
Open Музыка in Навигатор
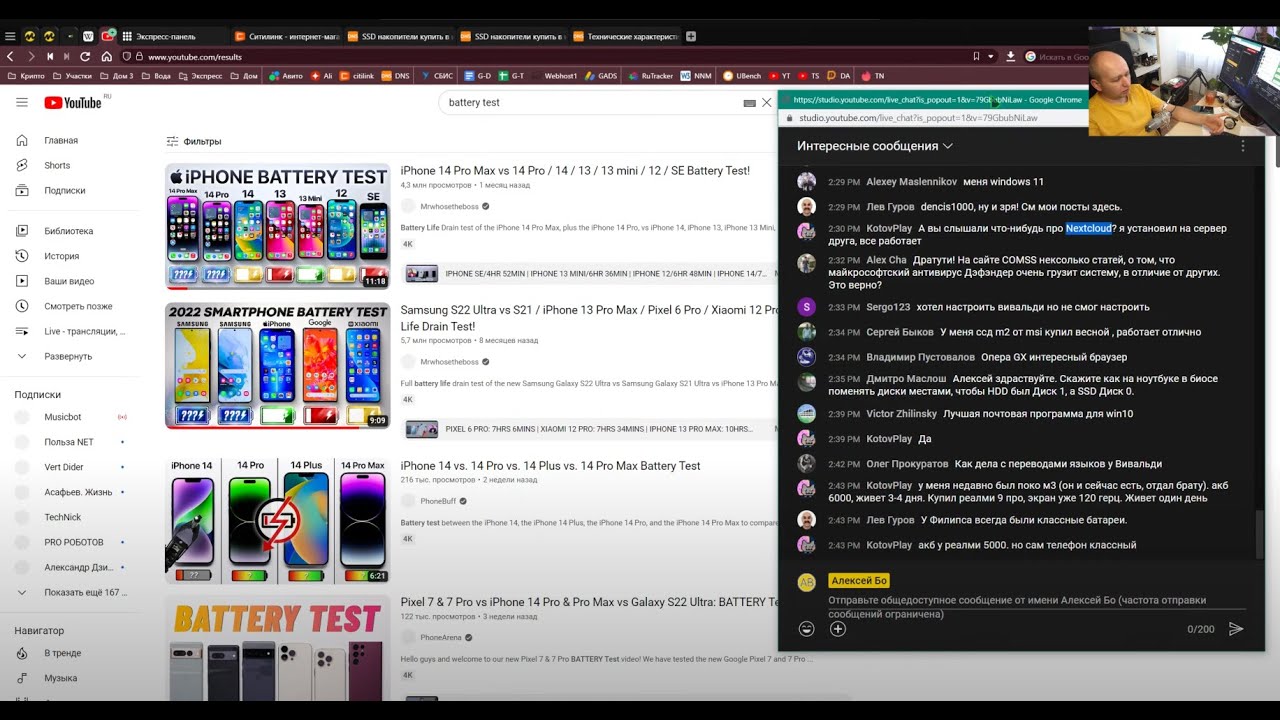click(61, 678)
